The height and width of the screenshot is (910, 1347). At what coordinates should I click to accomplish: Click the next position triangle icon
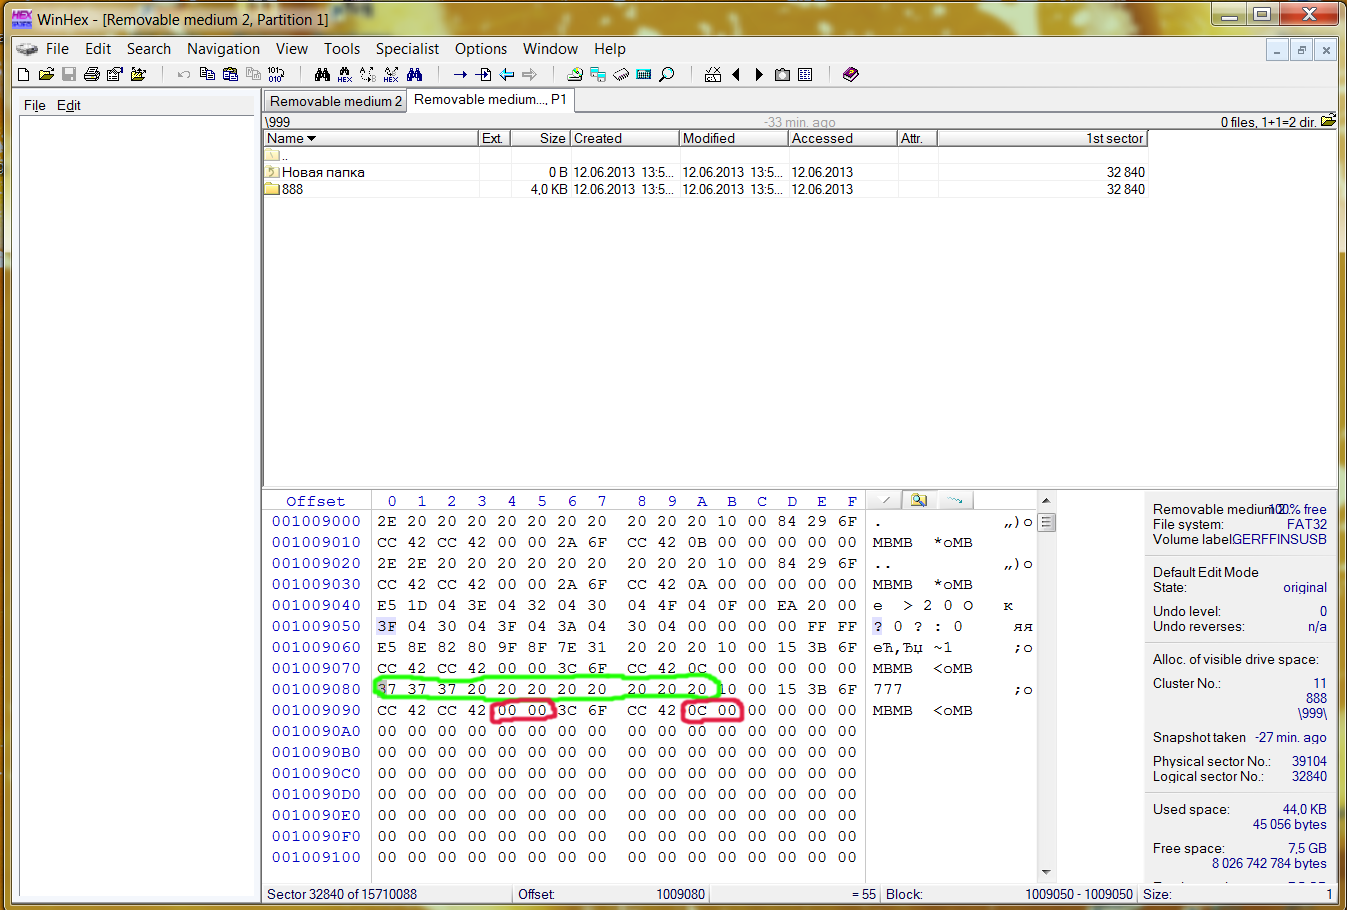(x=759, y=74)
